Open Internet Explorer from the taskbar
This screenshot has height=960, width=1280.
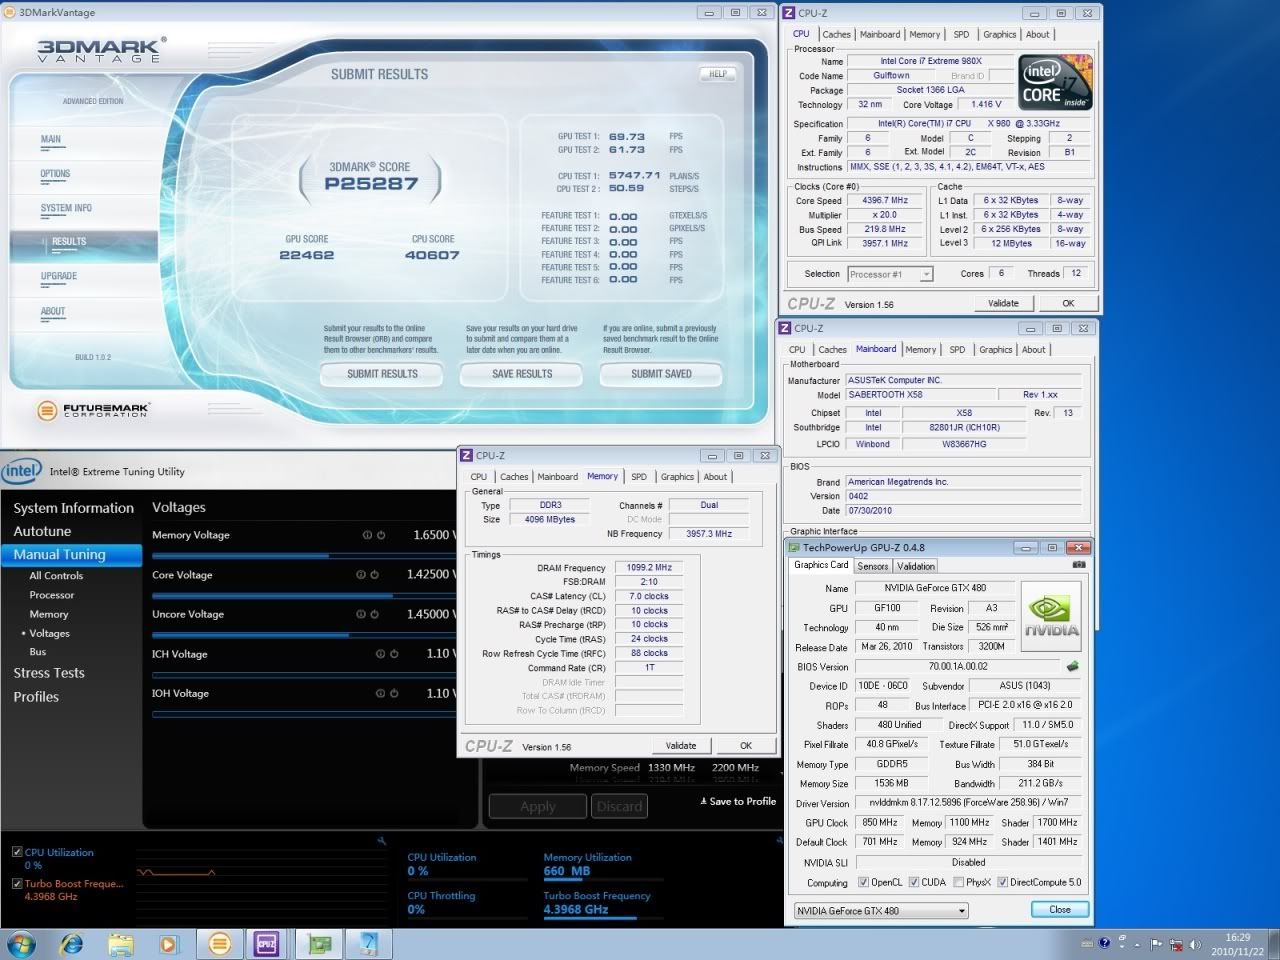point(71,943)
